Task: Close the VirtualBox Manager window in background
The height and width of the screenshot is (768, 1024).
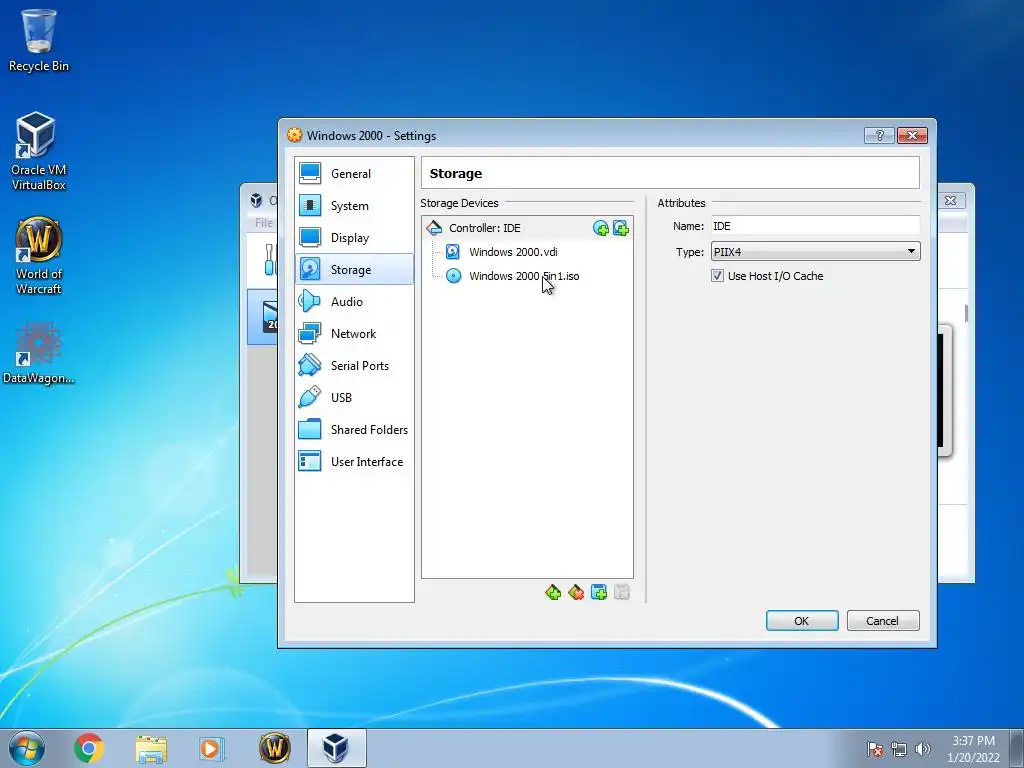Action: (x=951, y=200)
